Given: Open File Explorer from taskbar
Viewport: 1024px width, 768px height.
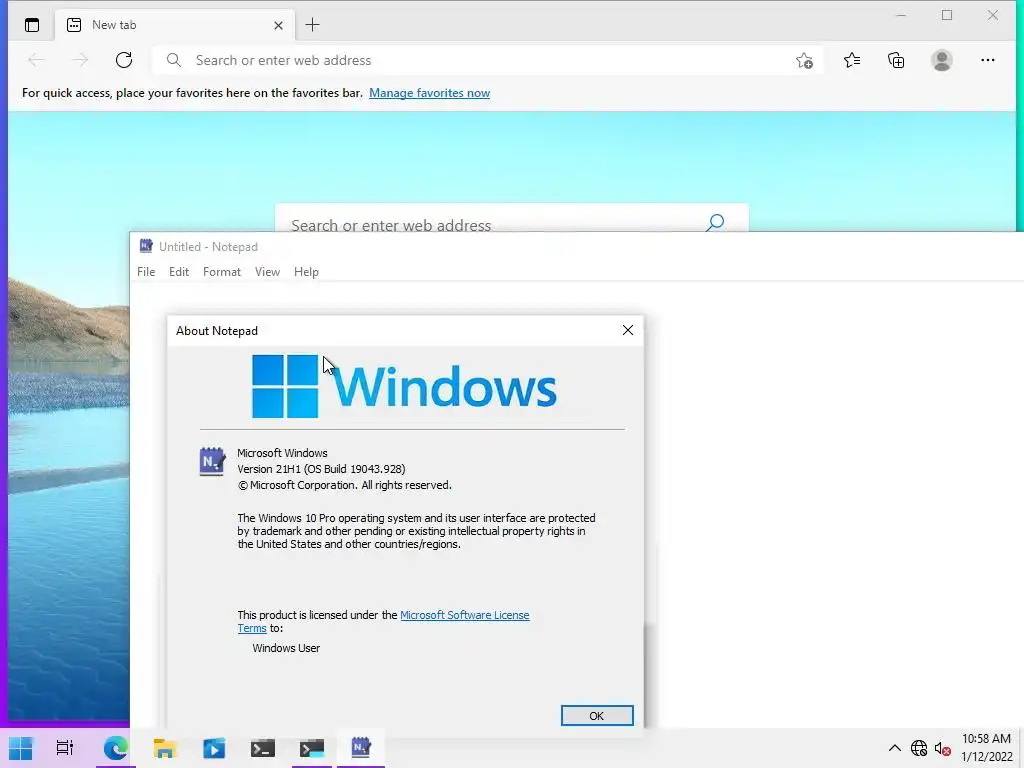Looking at the screenshot, I should click(165, 748).
